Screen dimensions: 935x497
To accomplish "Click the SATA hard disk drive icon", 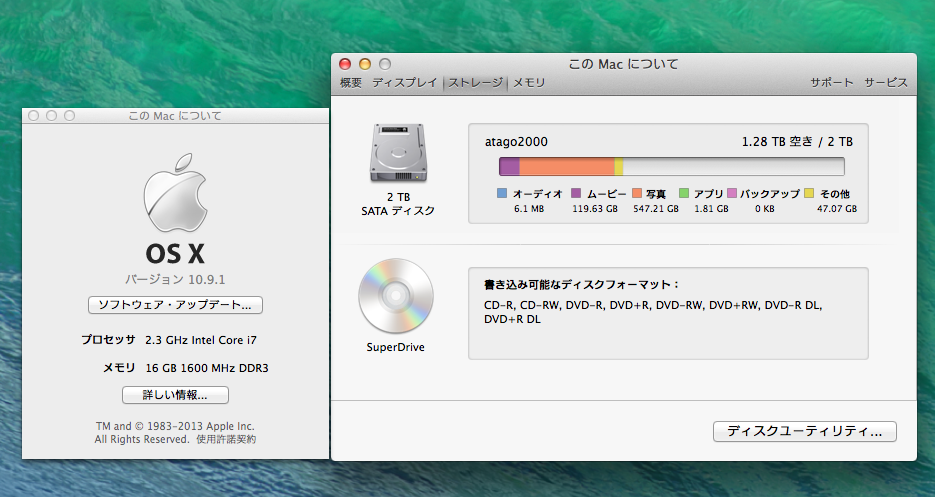I will [x=397, y=154].
